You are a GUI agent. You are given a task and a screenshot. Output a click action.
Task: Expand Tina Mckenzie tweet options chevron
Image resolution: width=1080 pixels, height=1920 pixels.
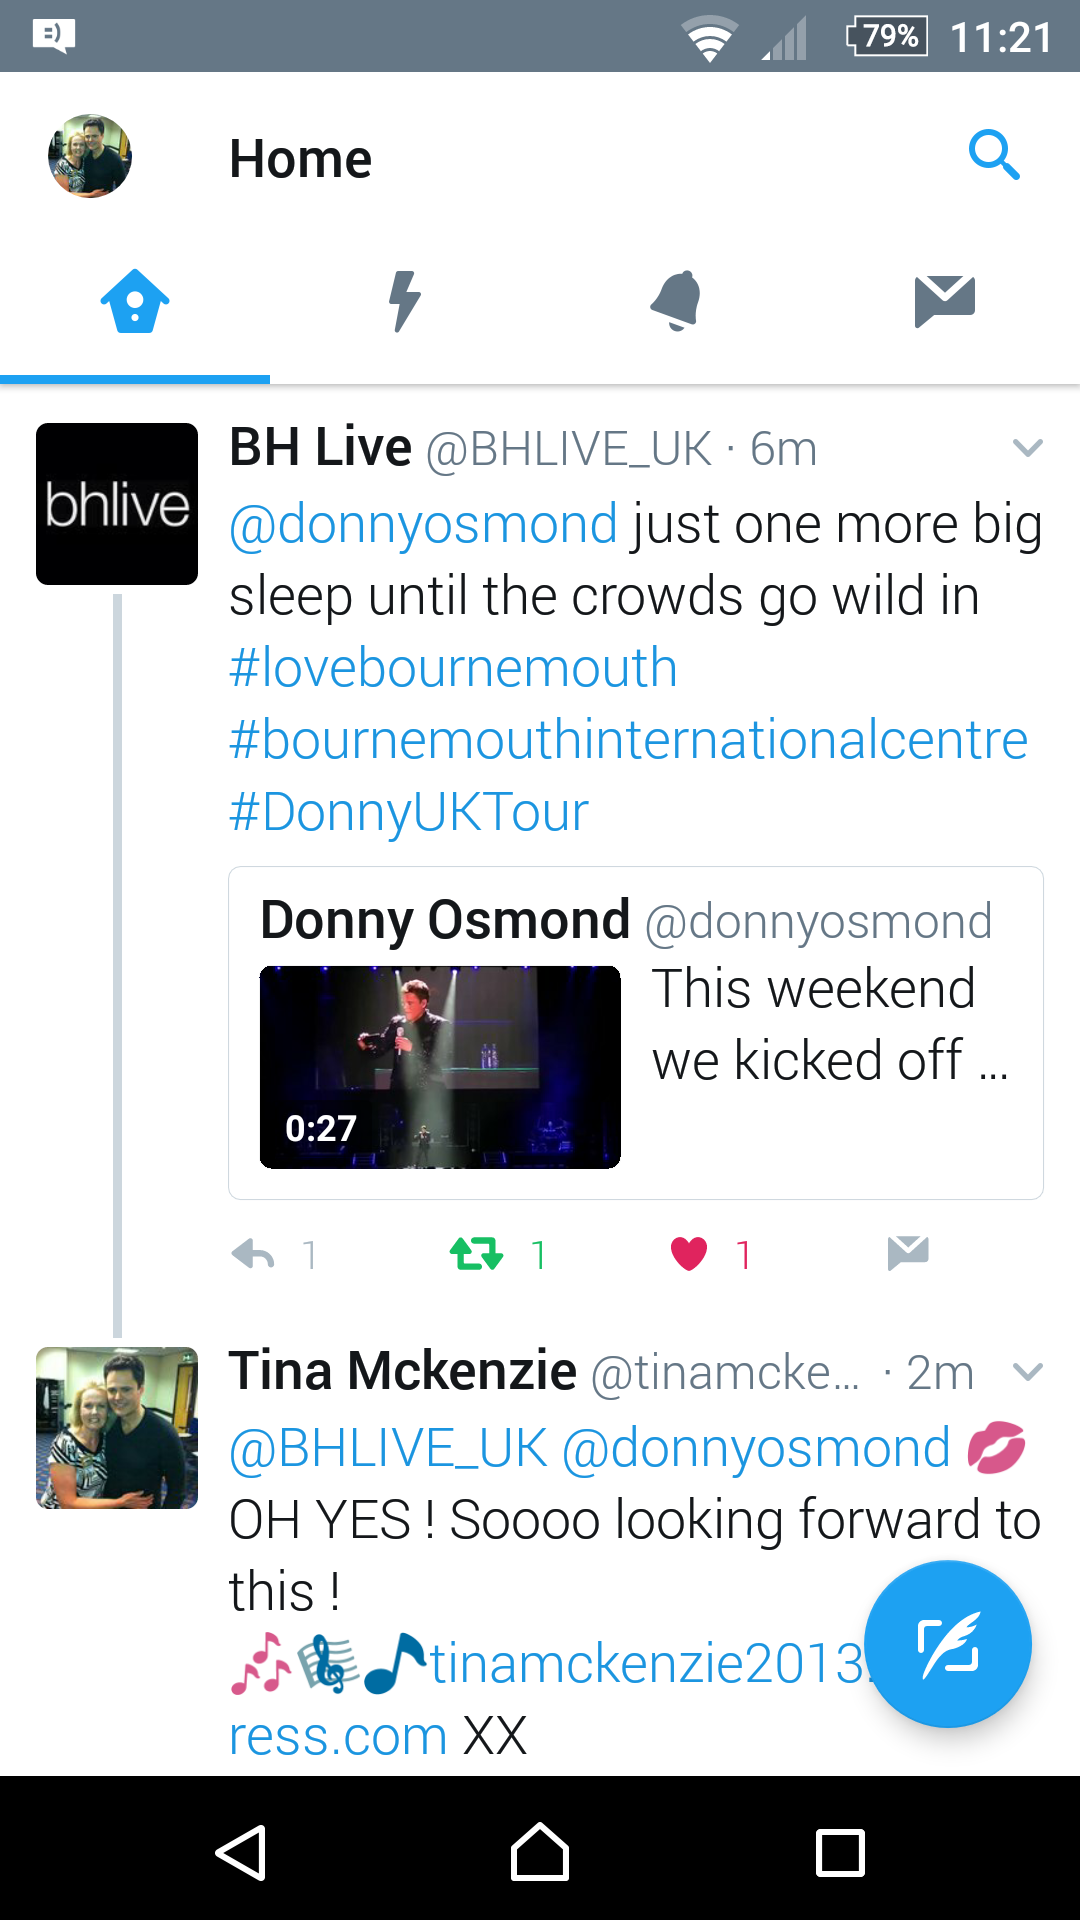tap(1027, 1371)
